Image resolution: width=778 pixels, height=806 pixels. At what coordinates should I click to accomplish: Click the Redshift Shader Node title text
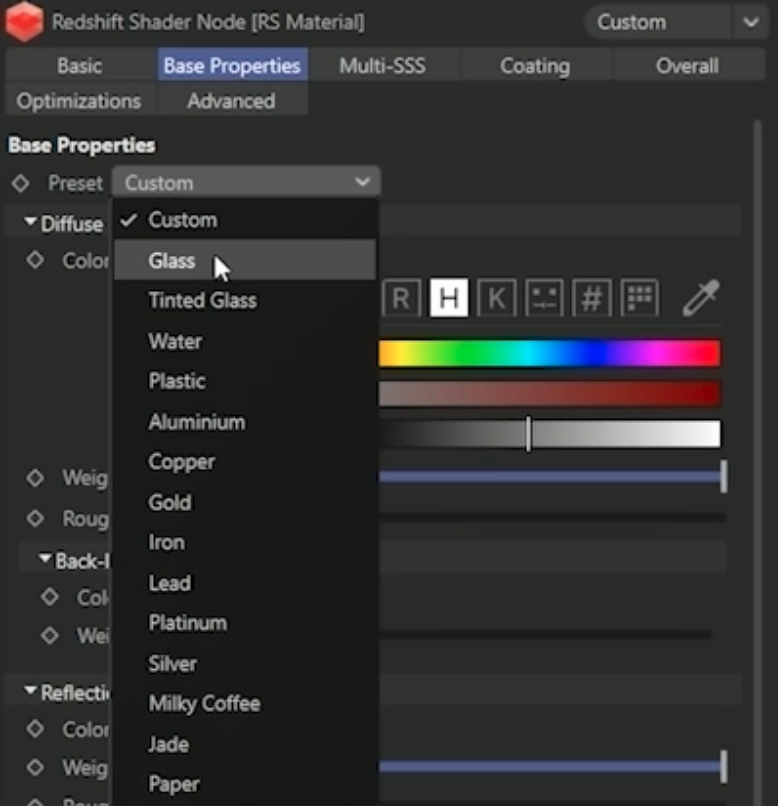[x=208, y=22]
